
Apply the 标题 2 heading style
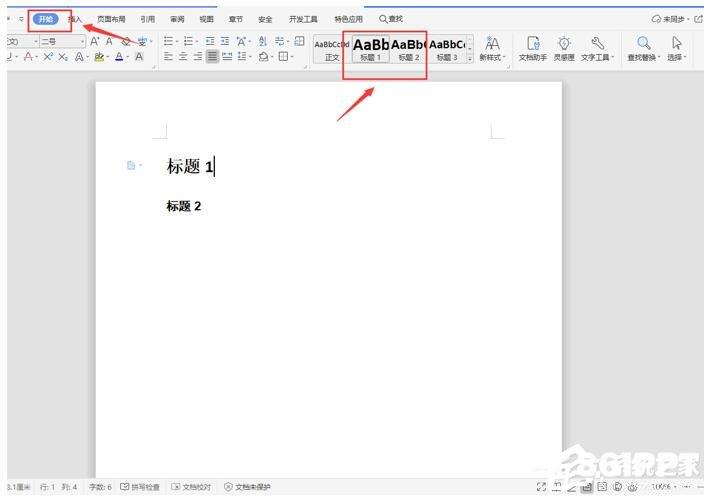click(409, 50)
